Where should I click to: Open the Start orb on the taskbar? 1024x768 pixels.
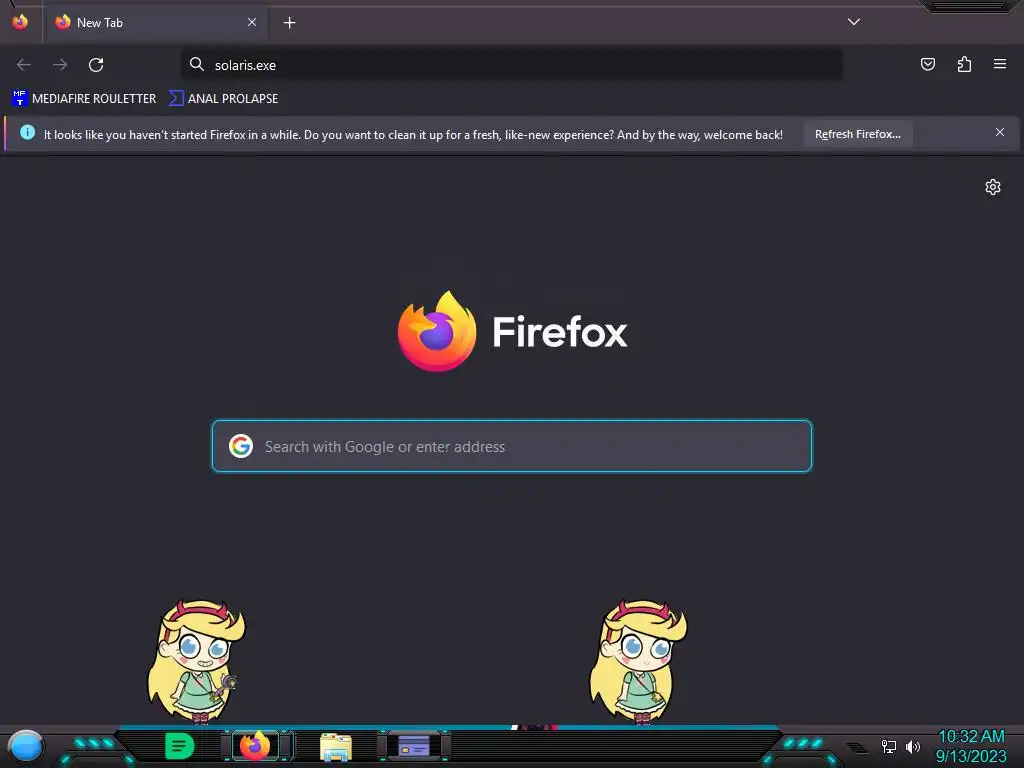point(25,746)
